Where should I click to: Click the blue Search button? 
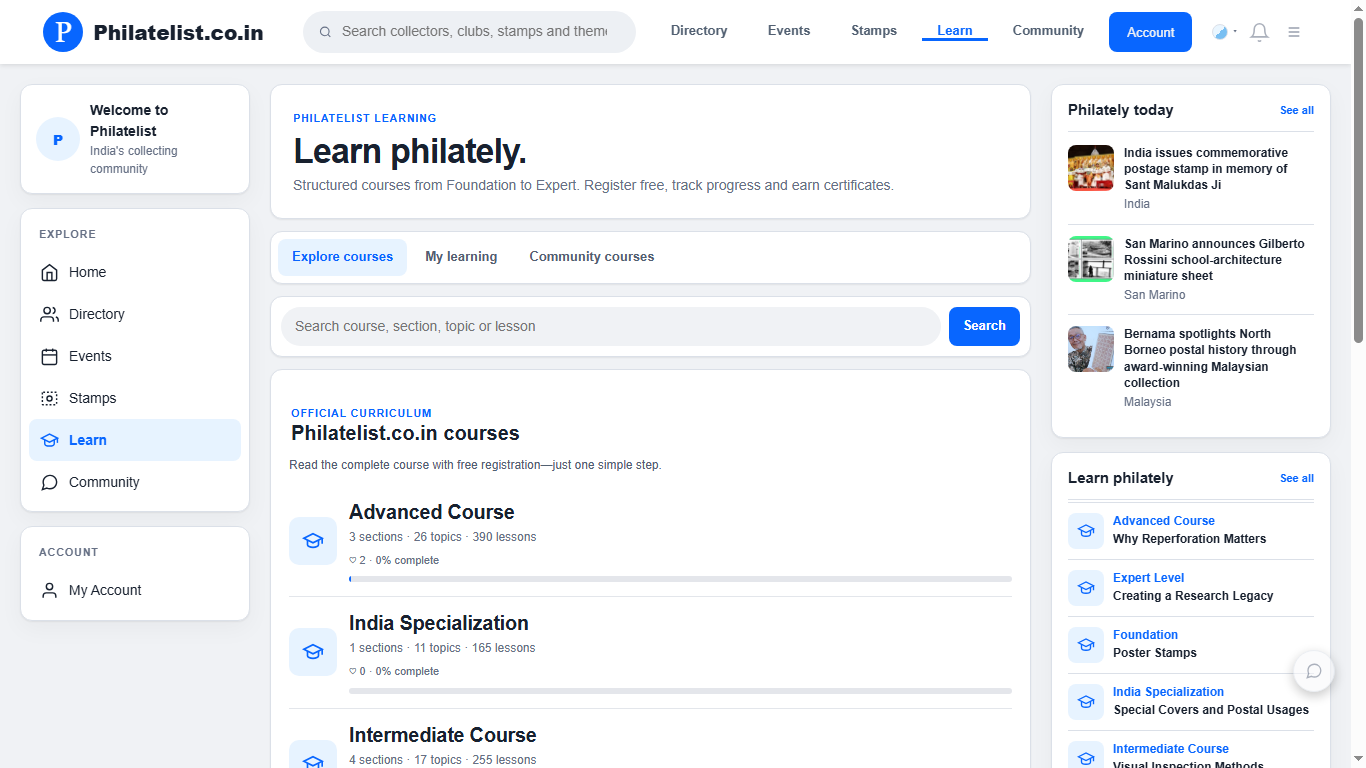coord(984,326)
